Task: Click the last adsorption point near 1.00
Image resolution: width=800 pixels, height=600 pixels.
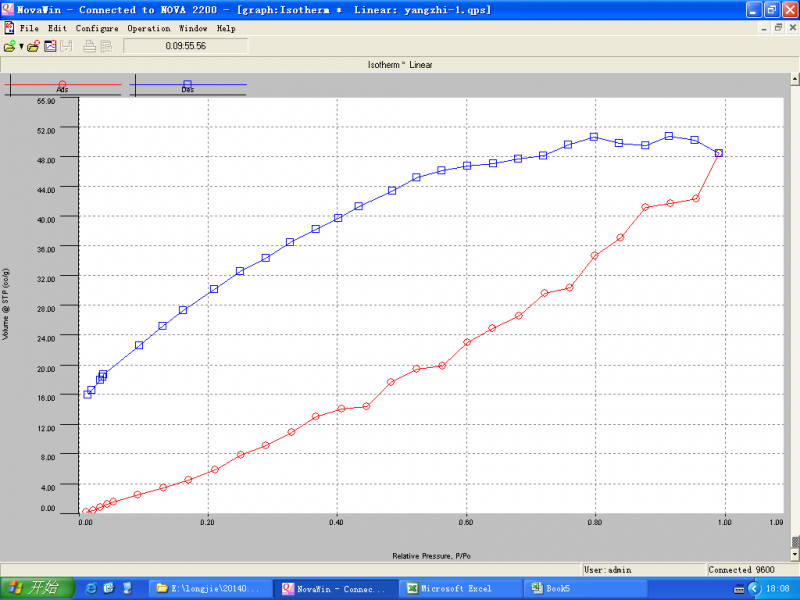Action: (x=719, y=153)
